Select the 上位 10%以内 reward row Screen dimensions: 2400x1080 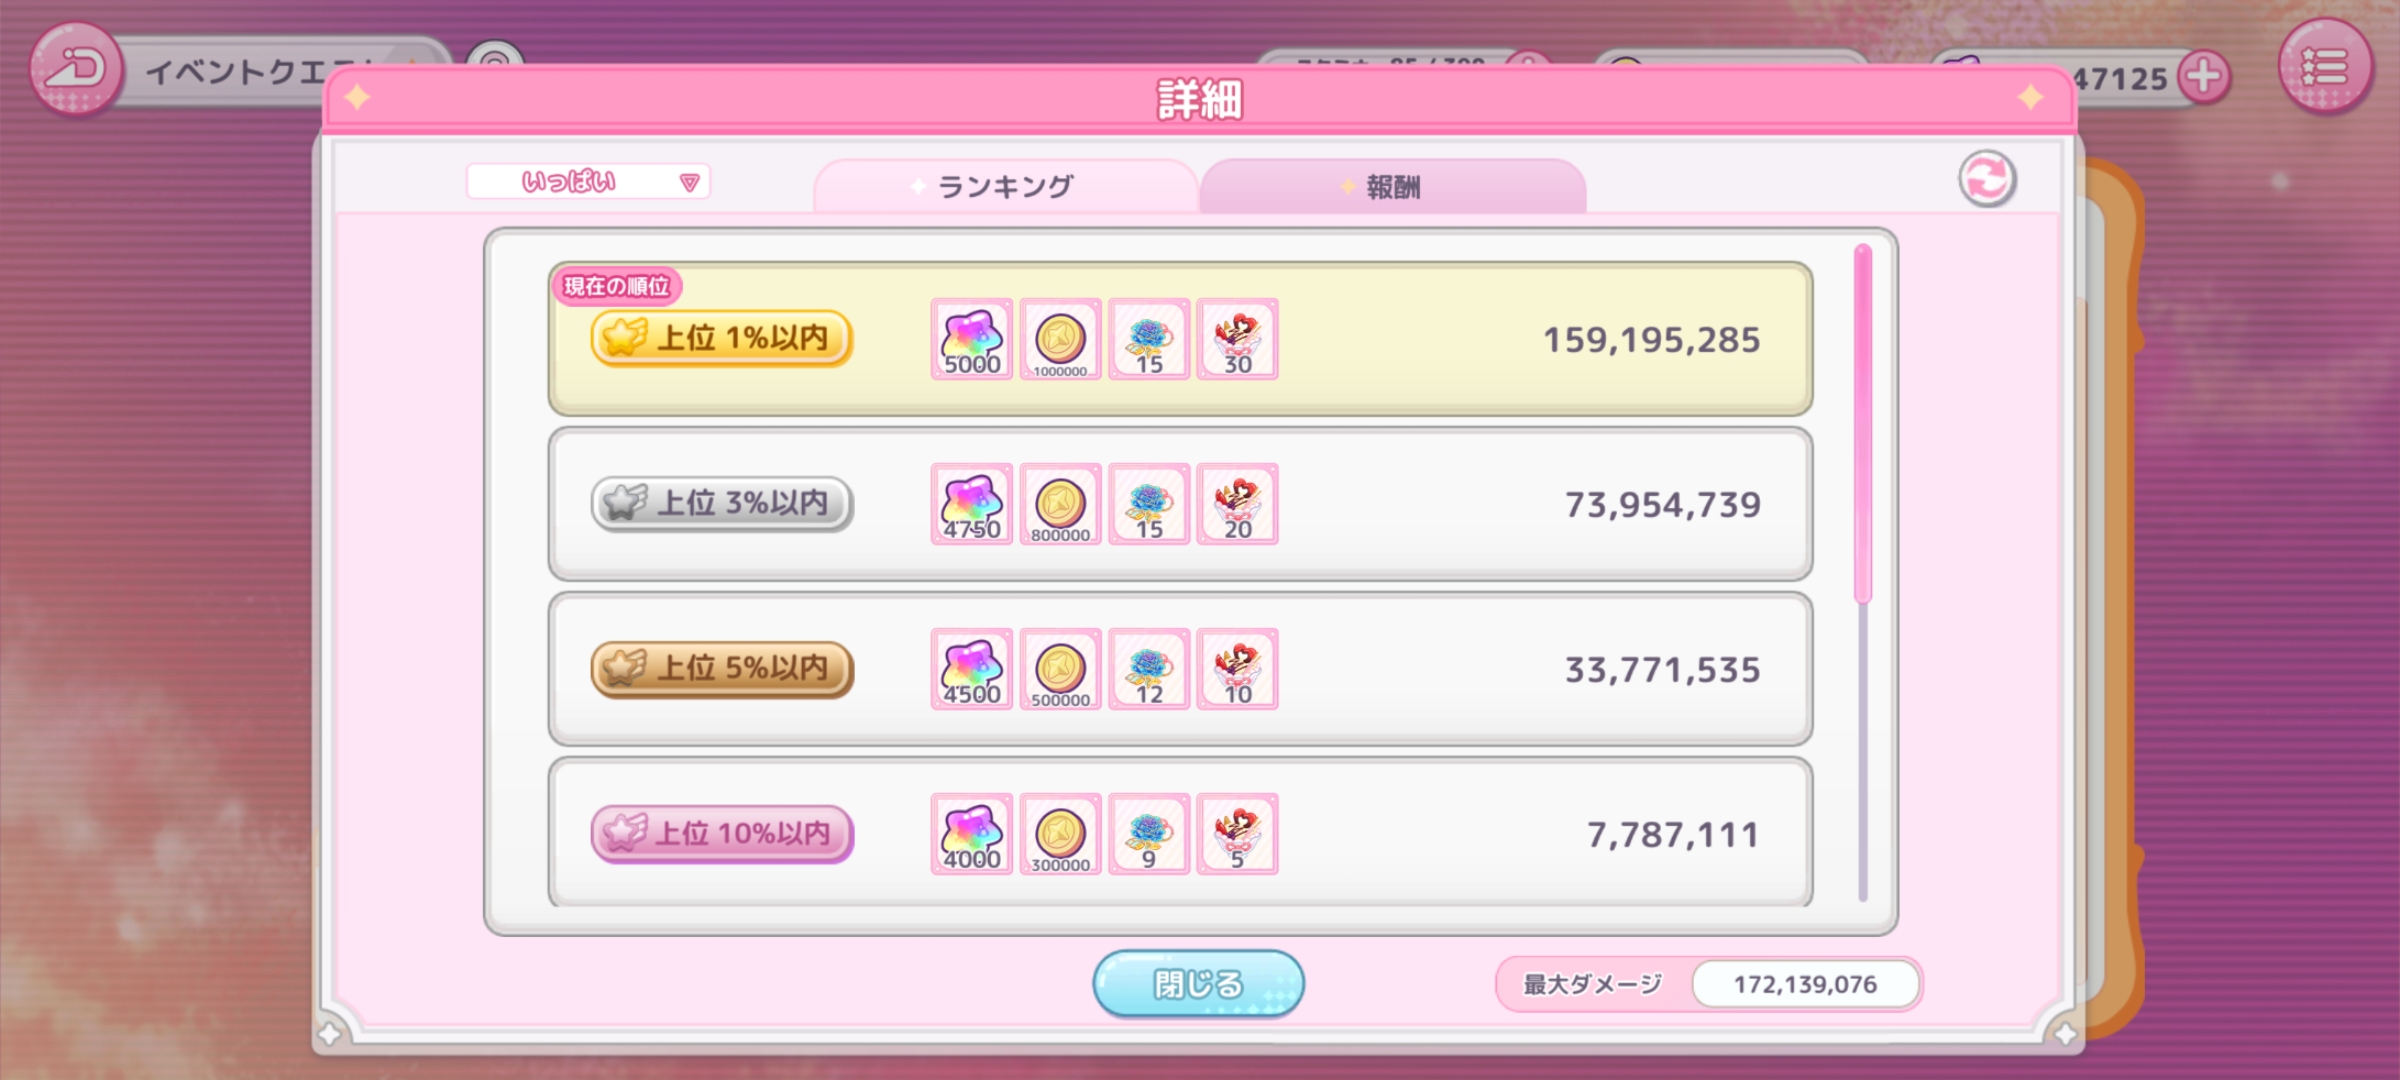(1180, 832)
